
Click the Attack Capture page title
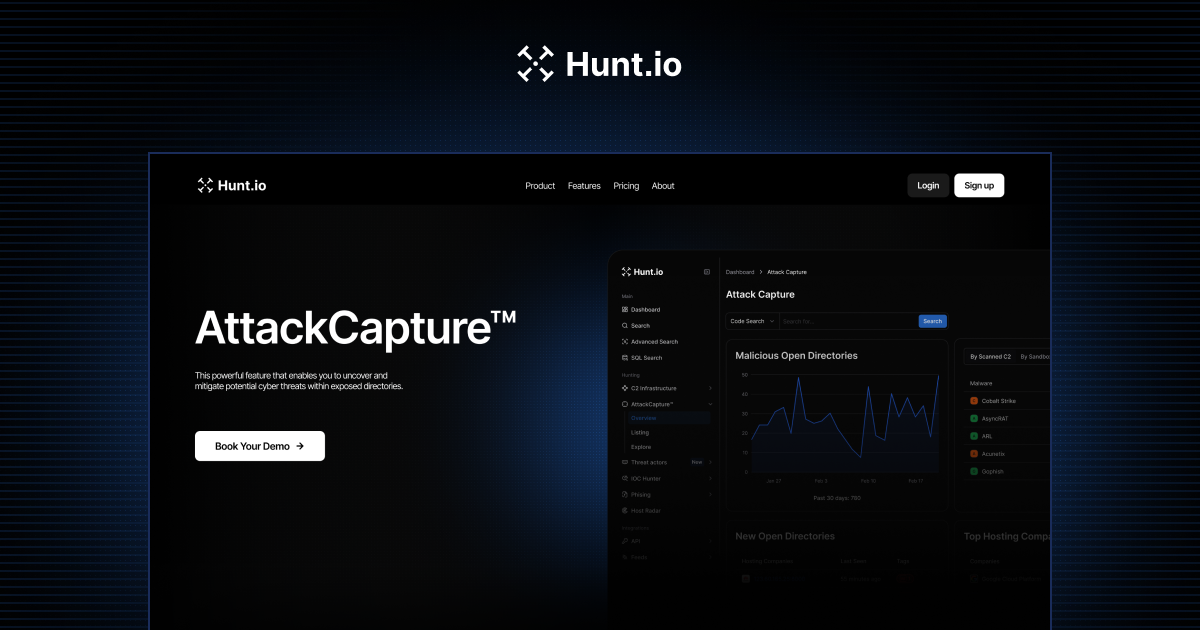tap(760, 294)
